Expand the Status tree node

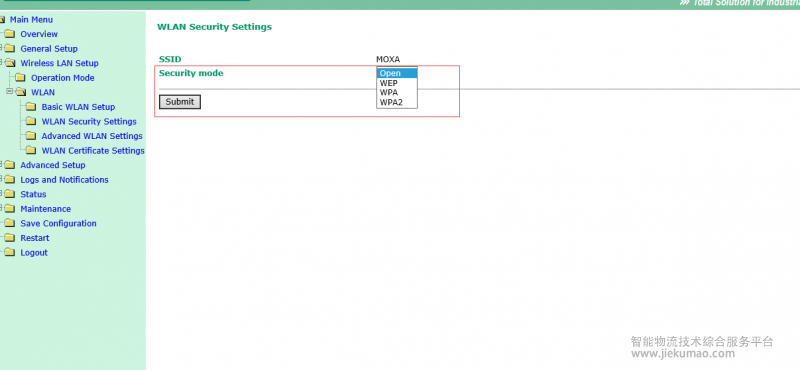1,193
